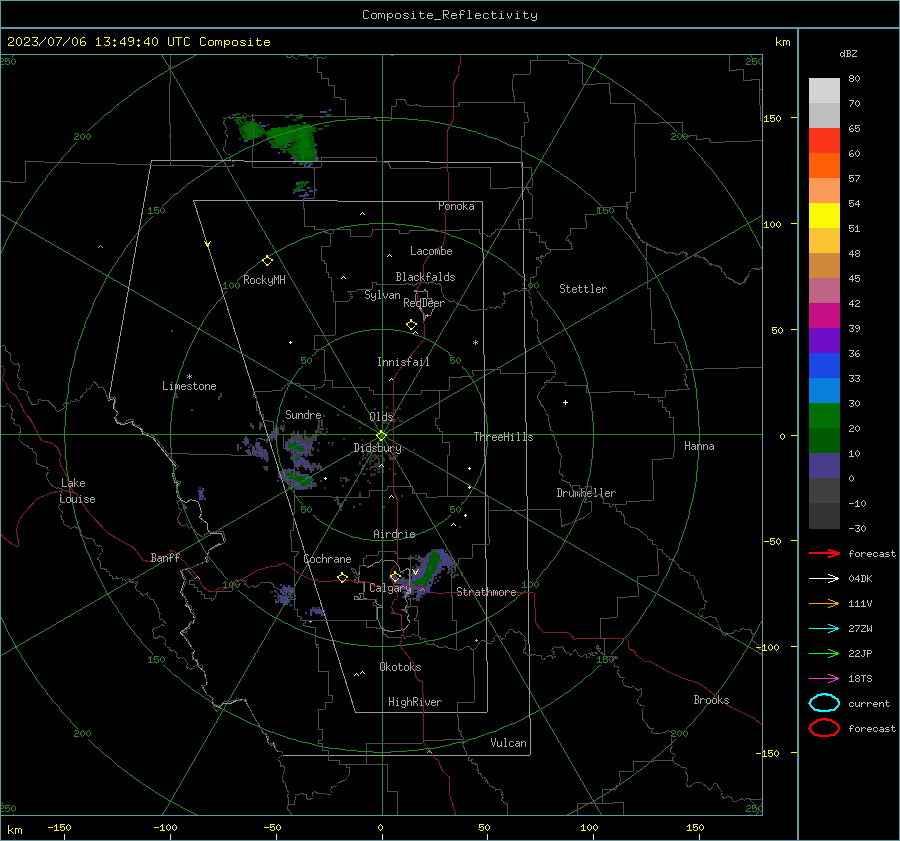
Task: Click the Lacombe city label
Action: coord(431,251)
